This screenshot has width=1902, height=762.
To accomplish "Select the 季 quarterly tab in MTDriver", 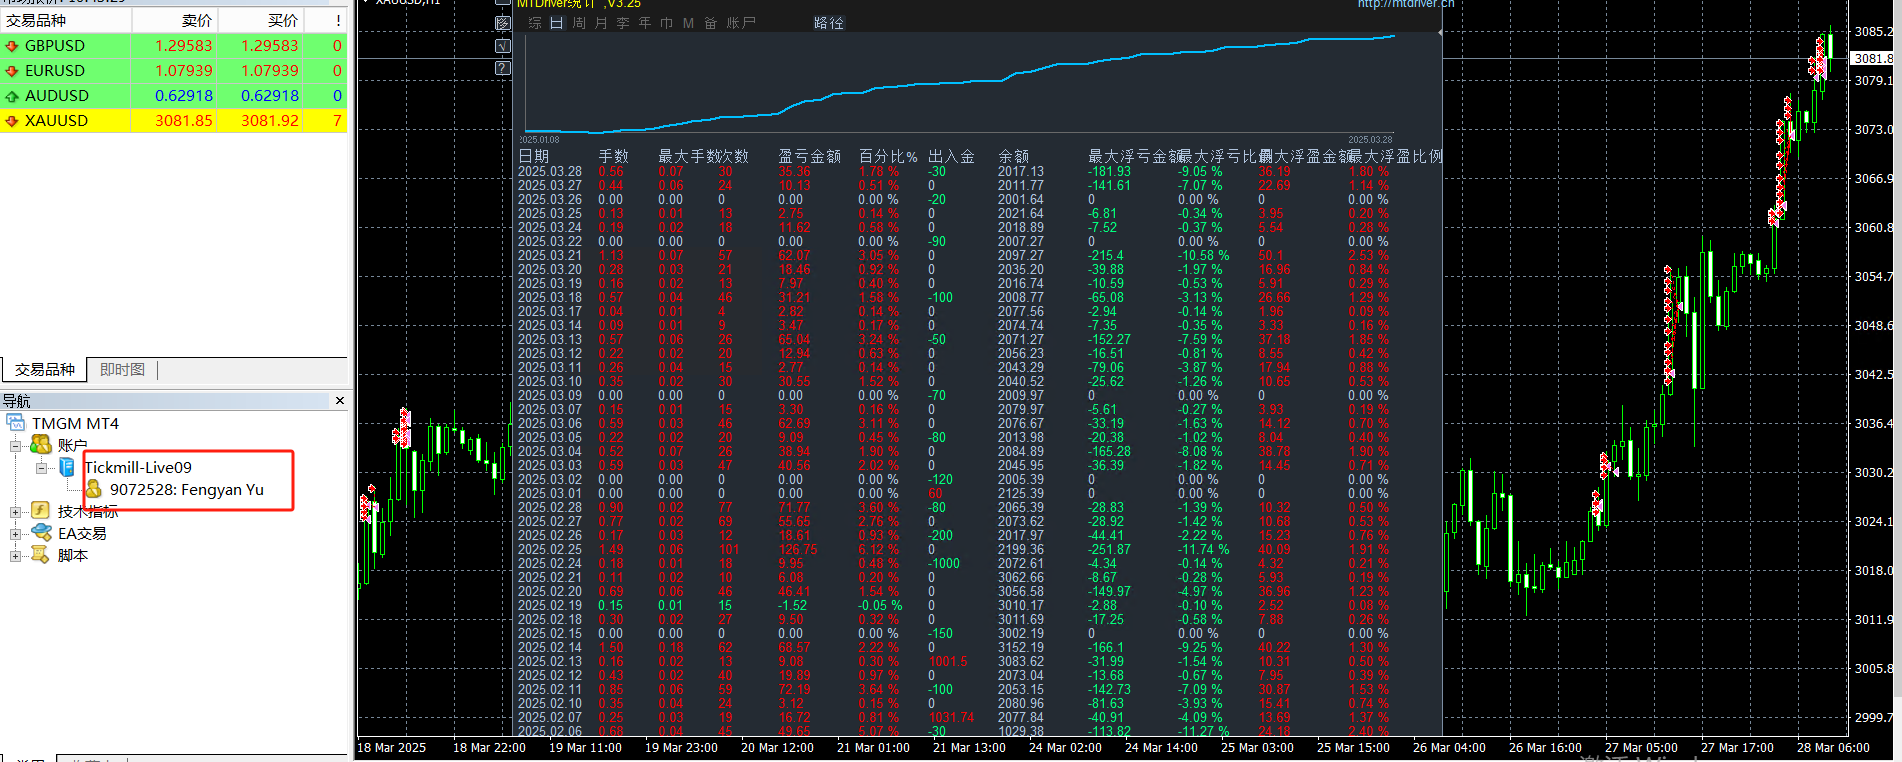I will (x=623, y=23).
